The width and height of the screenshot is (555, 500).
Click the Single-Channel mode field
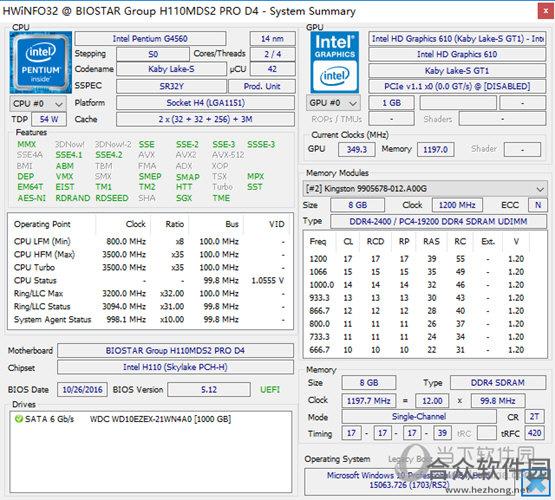(x=419, y=417)
